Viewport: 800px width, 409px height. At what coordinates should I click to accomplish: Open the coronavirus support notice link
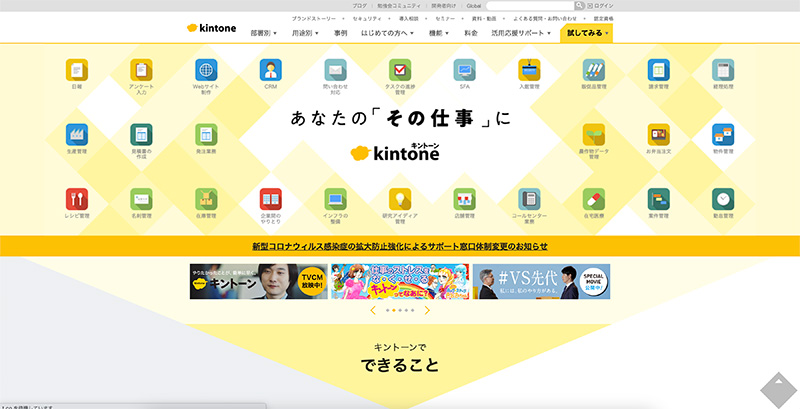399,246
